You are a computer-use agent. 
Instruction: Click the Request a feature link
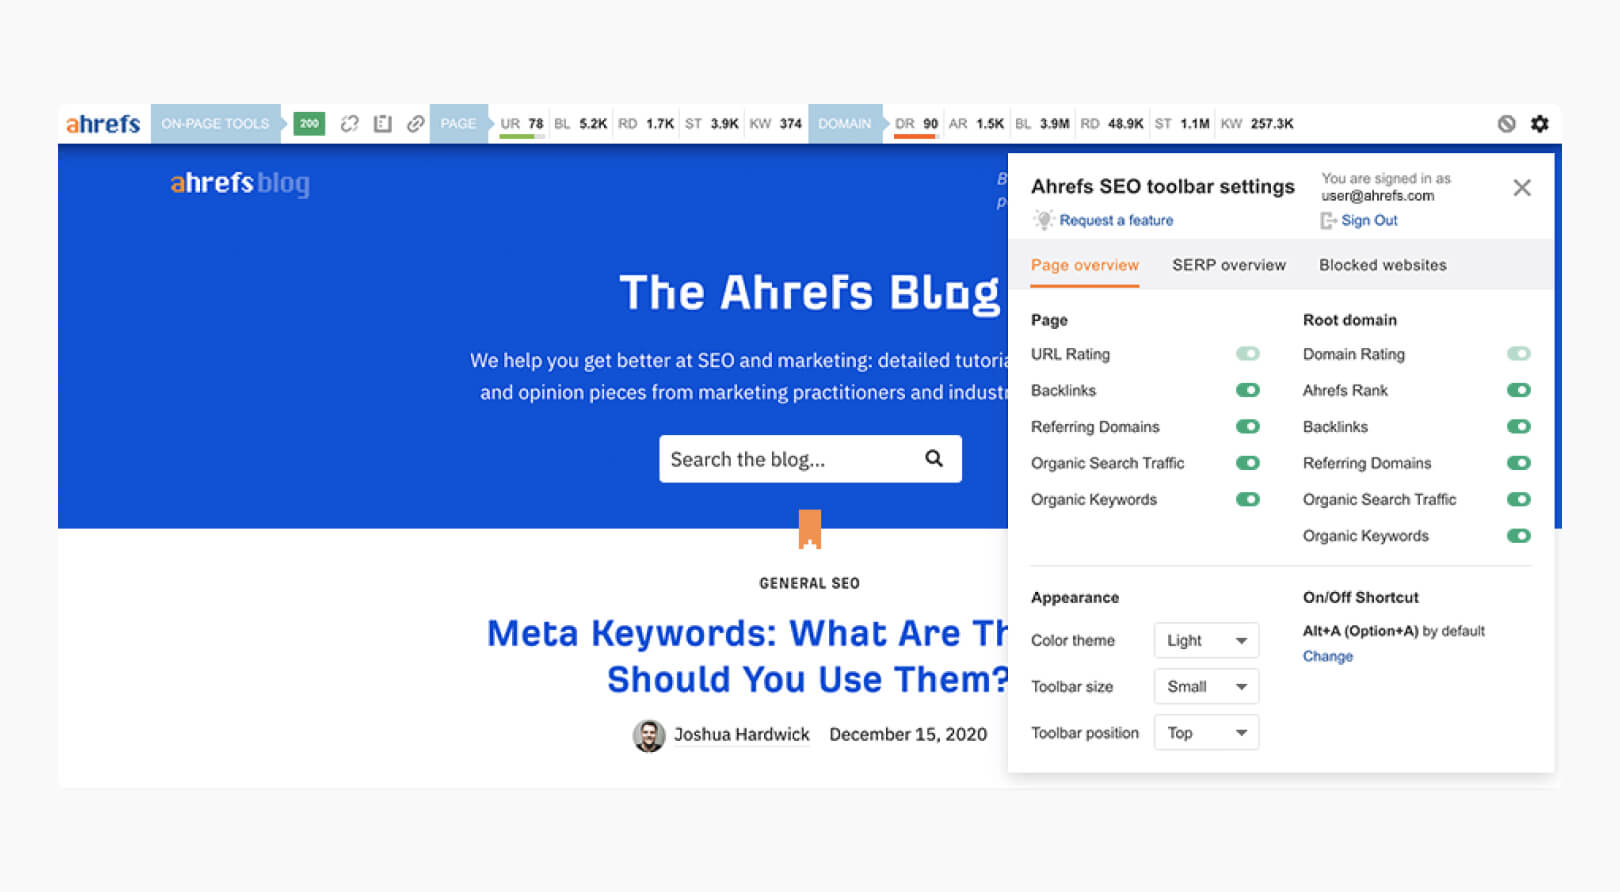pos(1116,220)
